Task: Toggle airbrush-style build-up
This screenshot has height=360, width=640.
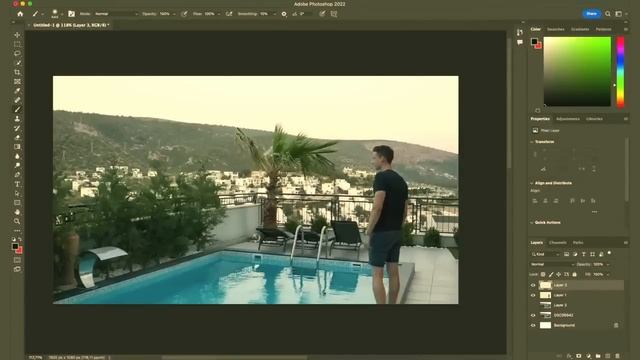Action: point(229,14)
